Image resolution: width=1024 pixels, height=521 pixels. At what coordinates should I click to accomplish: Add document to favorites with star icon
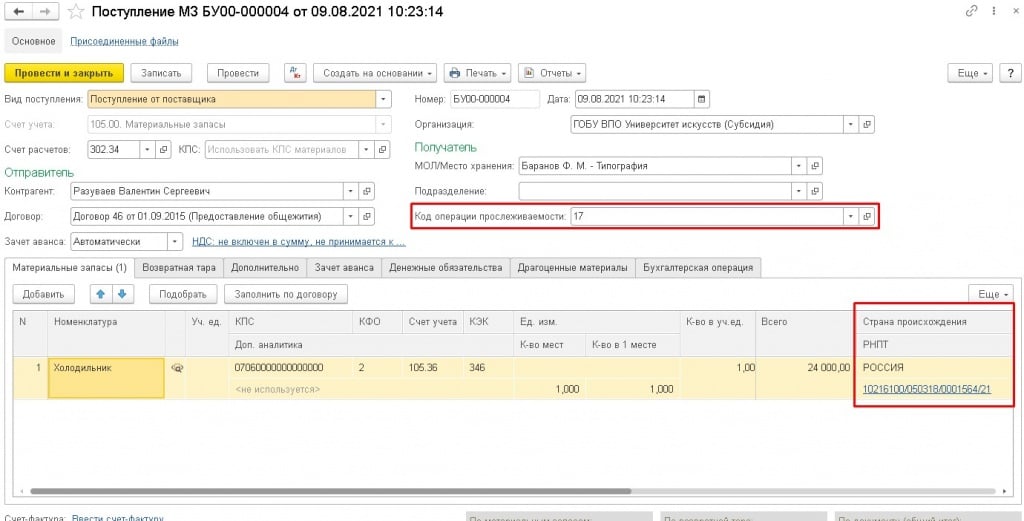tap(74, 12)
